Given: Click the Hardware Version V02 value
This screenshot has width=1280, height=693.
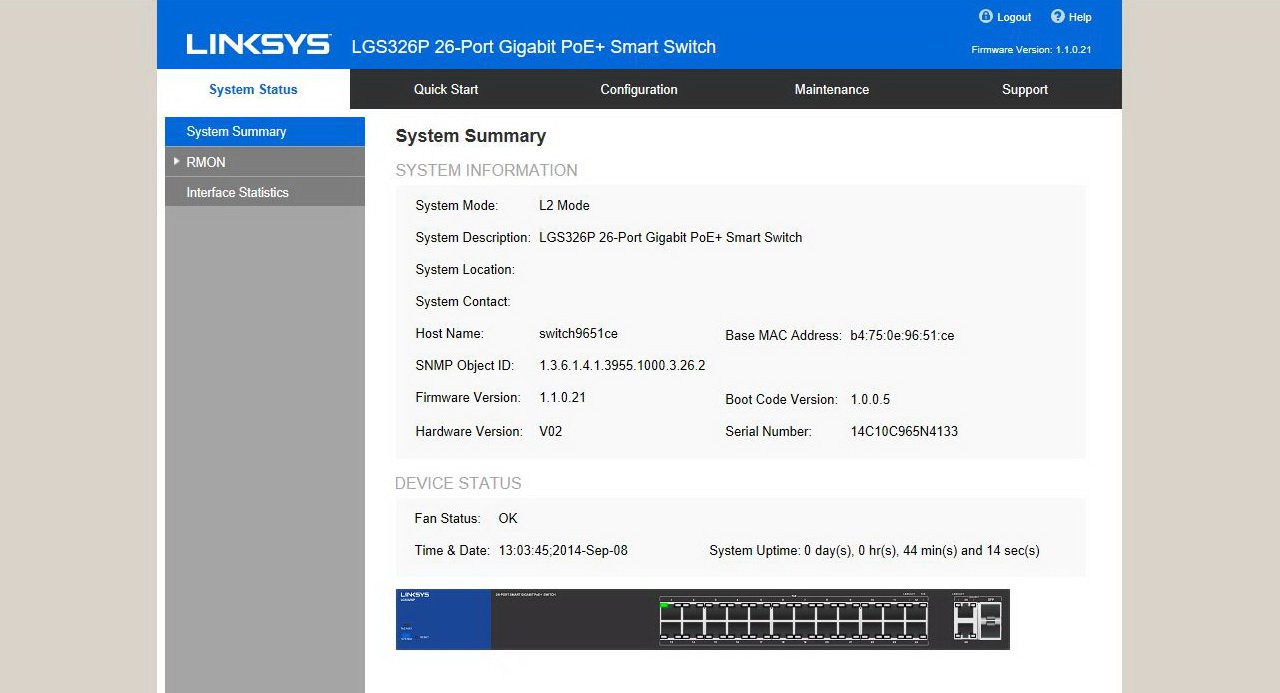Looking at the screenshot, I should (x=551, y=432).
